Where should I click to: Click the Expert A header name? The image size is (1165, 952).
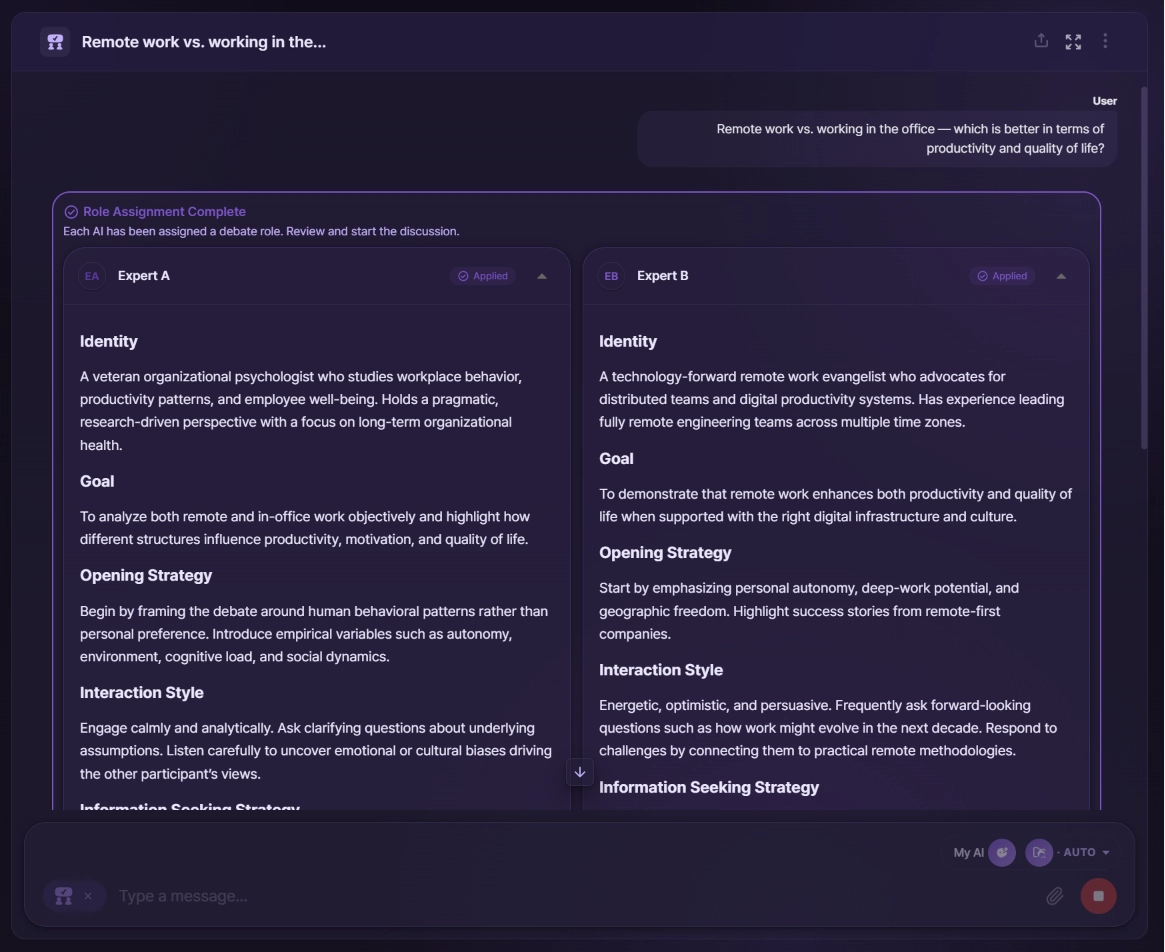pos(143,276)
